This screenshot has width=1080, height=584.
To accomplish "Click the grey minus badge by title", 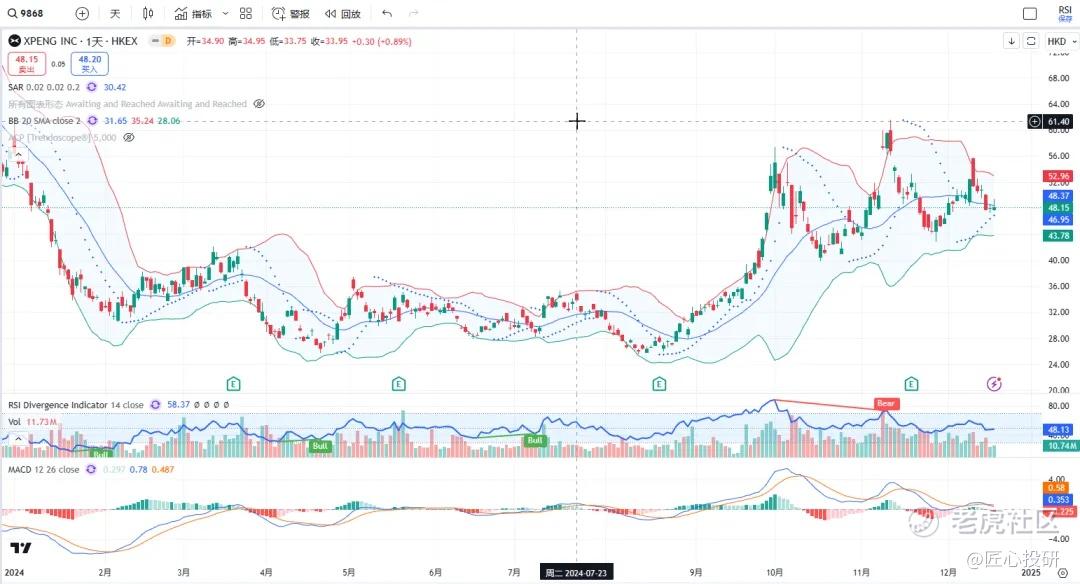I will click(x=155, y=41).
